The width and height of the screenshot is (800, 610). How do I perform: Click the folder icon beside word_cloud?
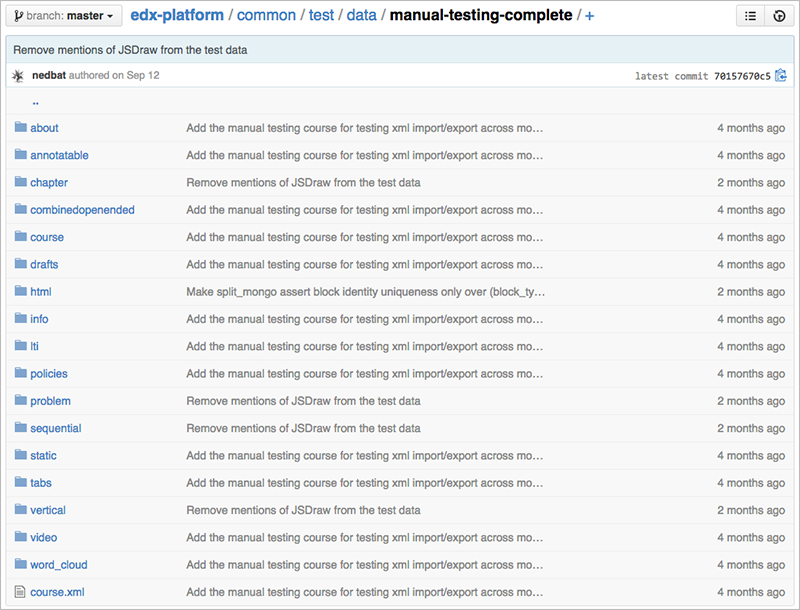[x=21, y=564]
